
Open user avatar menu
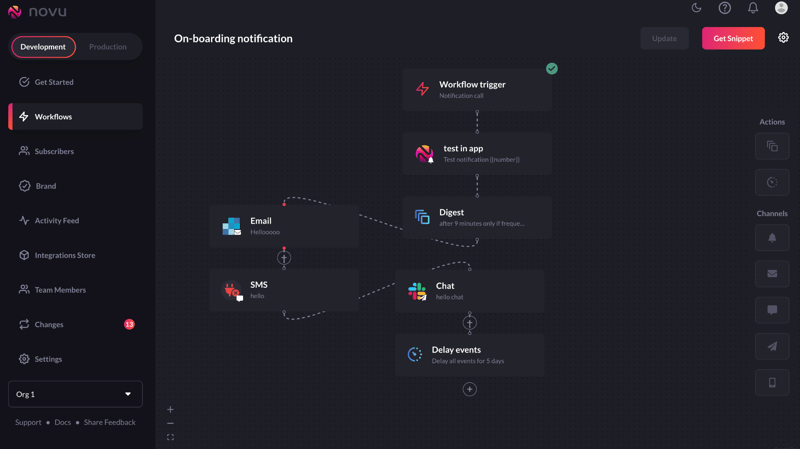(781, 8)
